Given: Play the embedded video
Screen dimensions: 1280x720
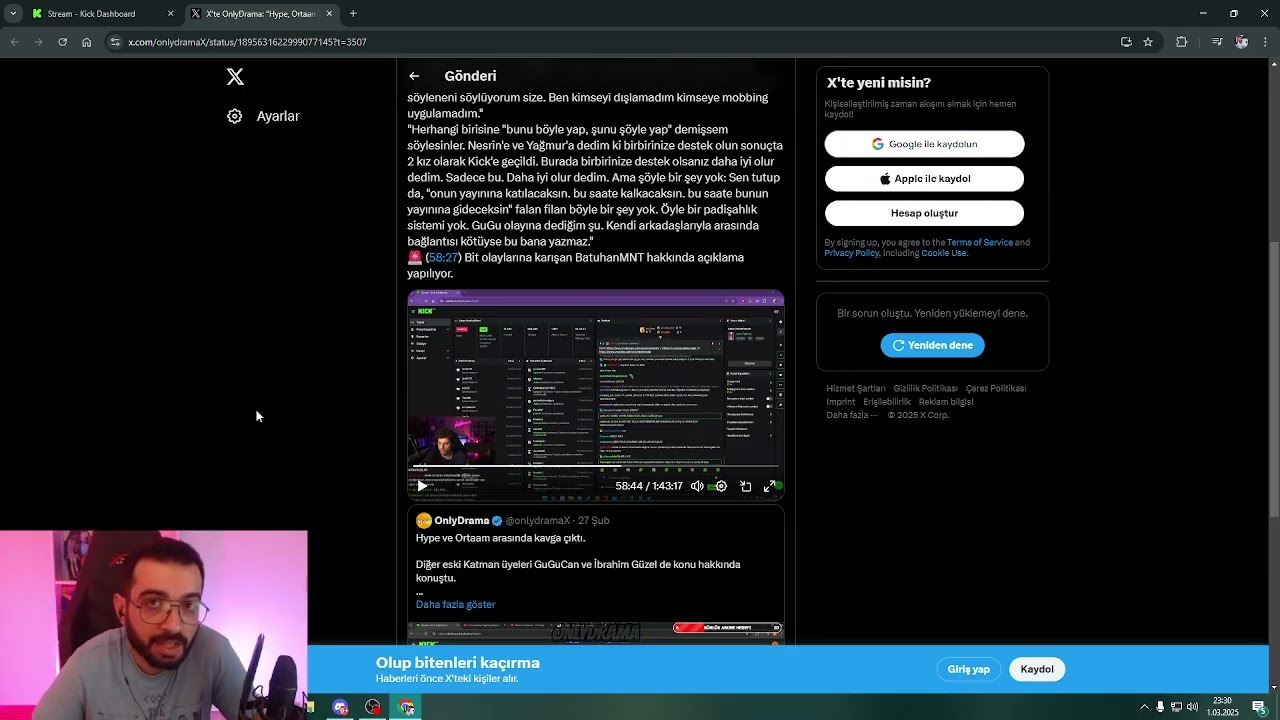Looking at the screenshot, I should tap(422, 486).
